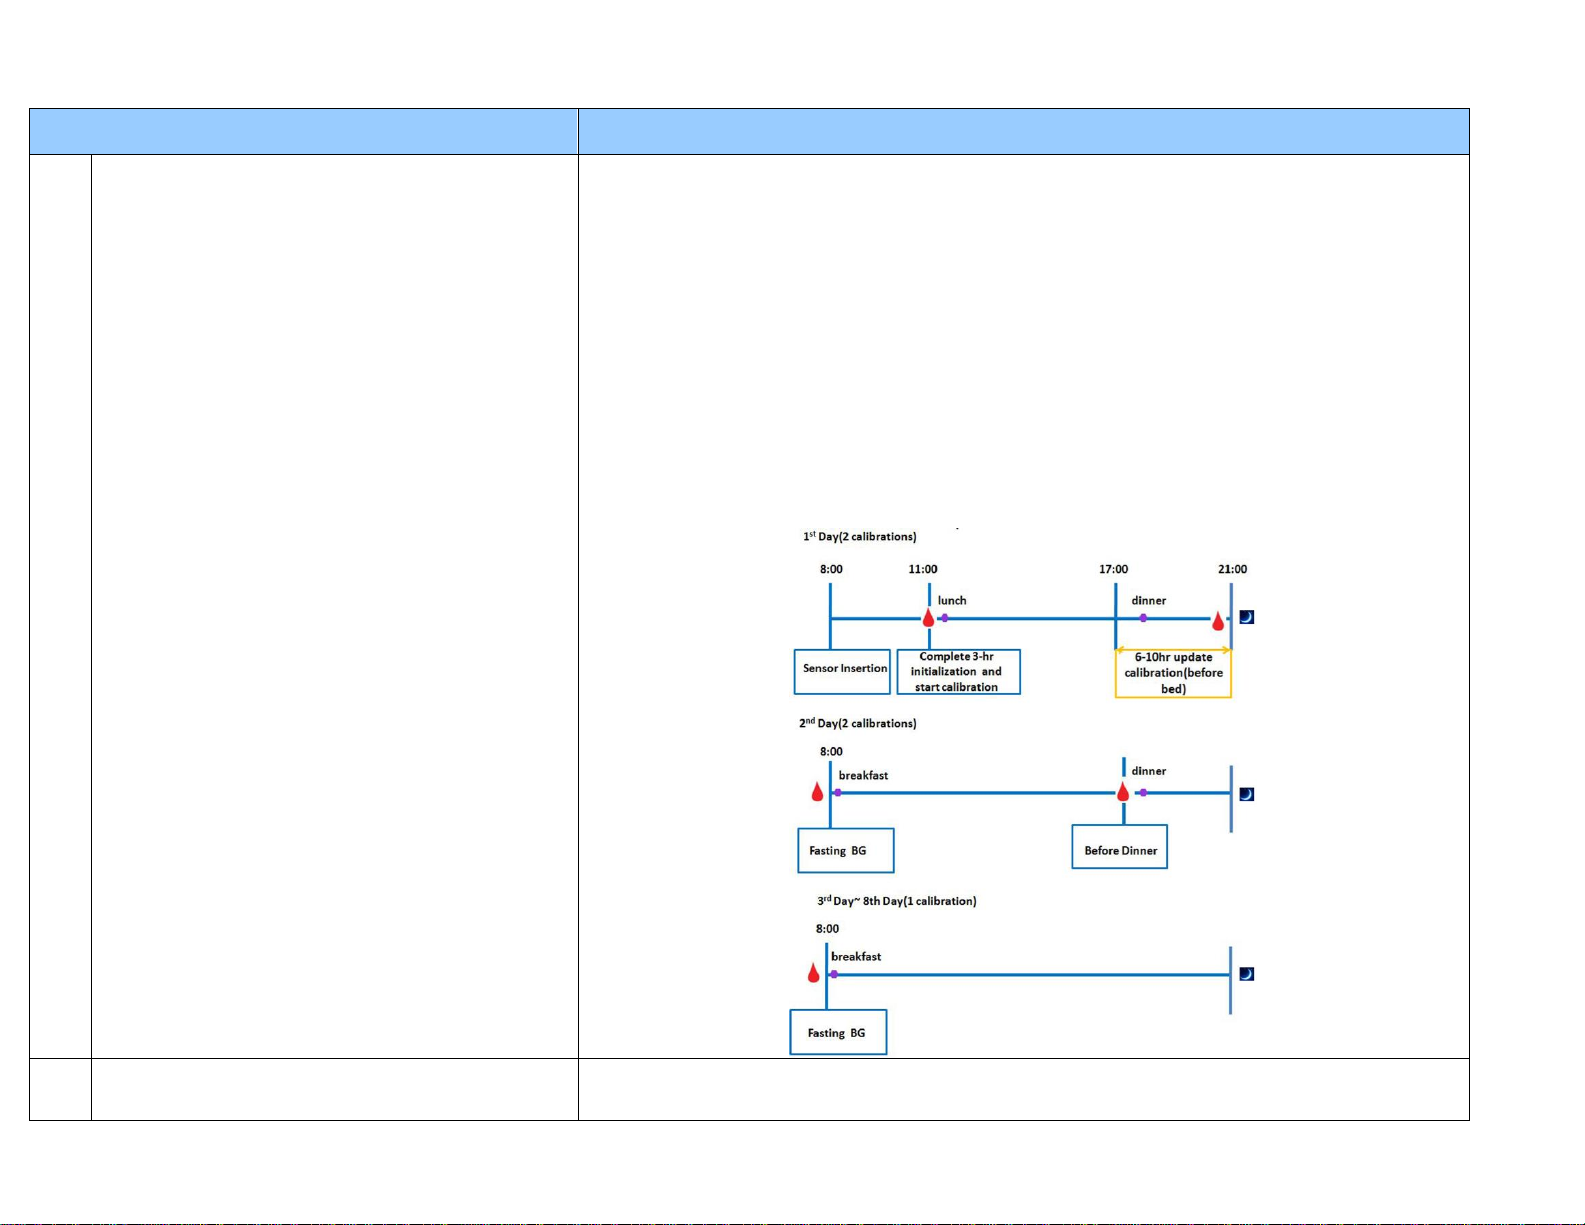The height and width of the screenshot is (1225, 1585).
Task: Select the "Fasting BG" box under 2nd Day
Action: (x=845, y=850)
